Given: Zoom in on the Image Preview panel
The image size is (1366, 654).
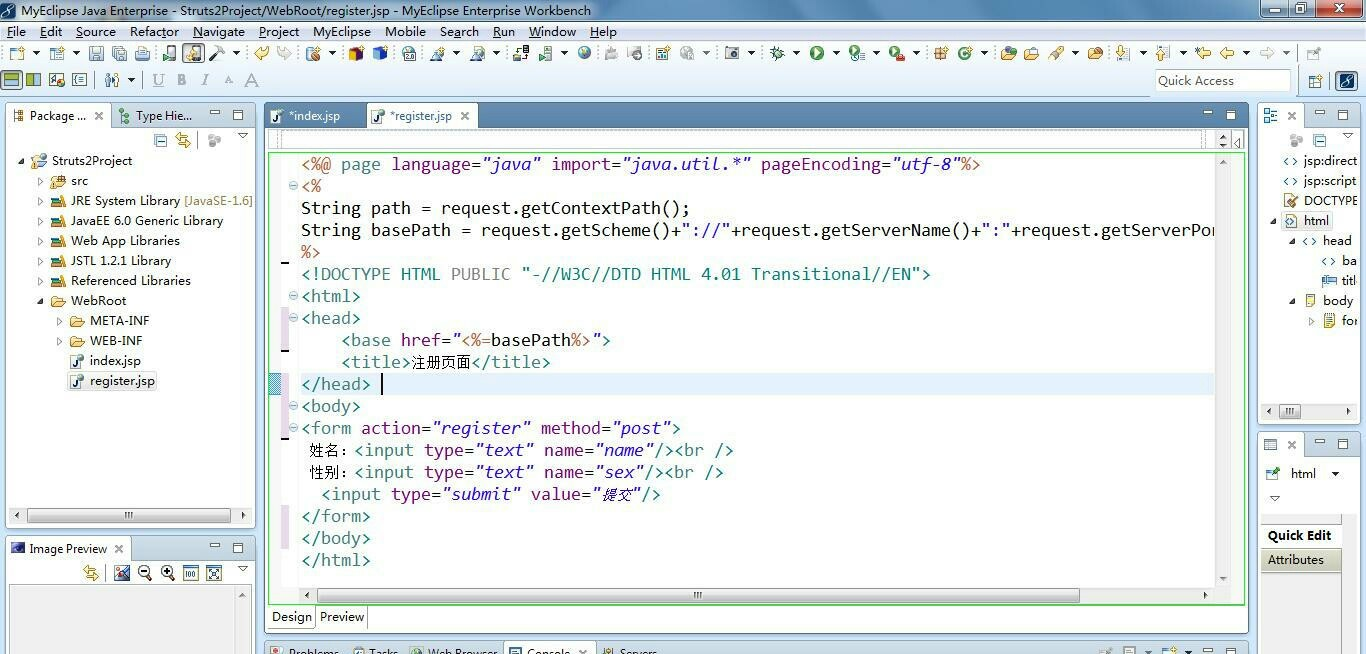Looking at the screenshot, I should pos(167,573).
